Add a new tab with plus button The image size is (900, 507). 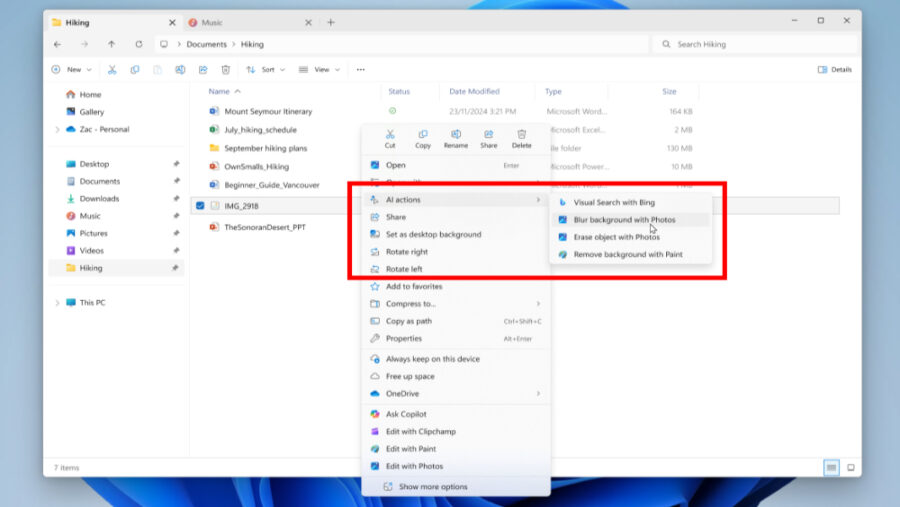tap(331, 22)
